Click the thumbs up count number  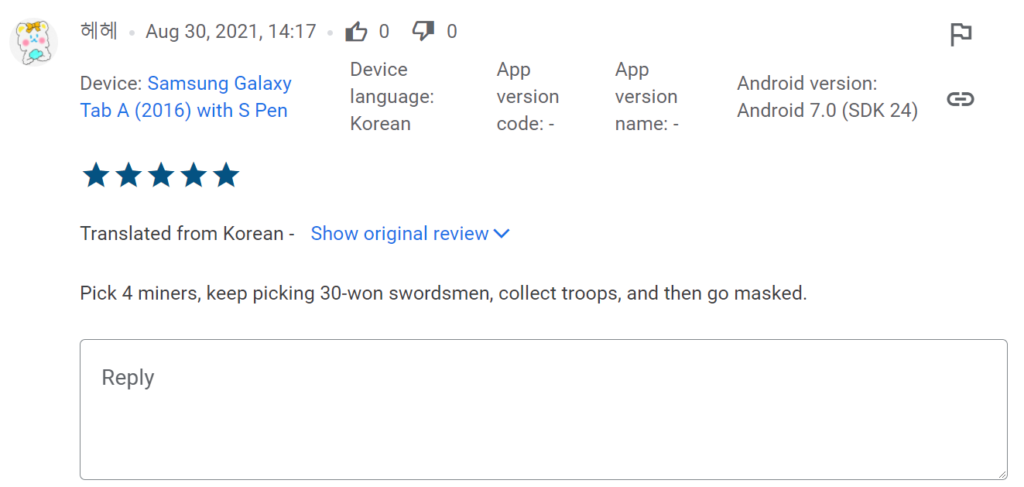pos(384,32)
